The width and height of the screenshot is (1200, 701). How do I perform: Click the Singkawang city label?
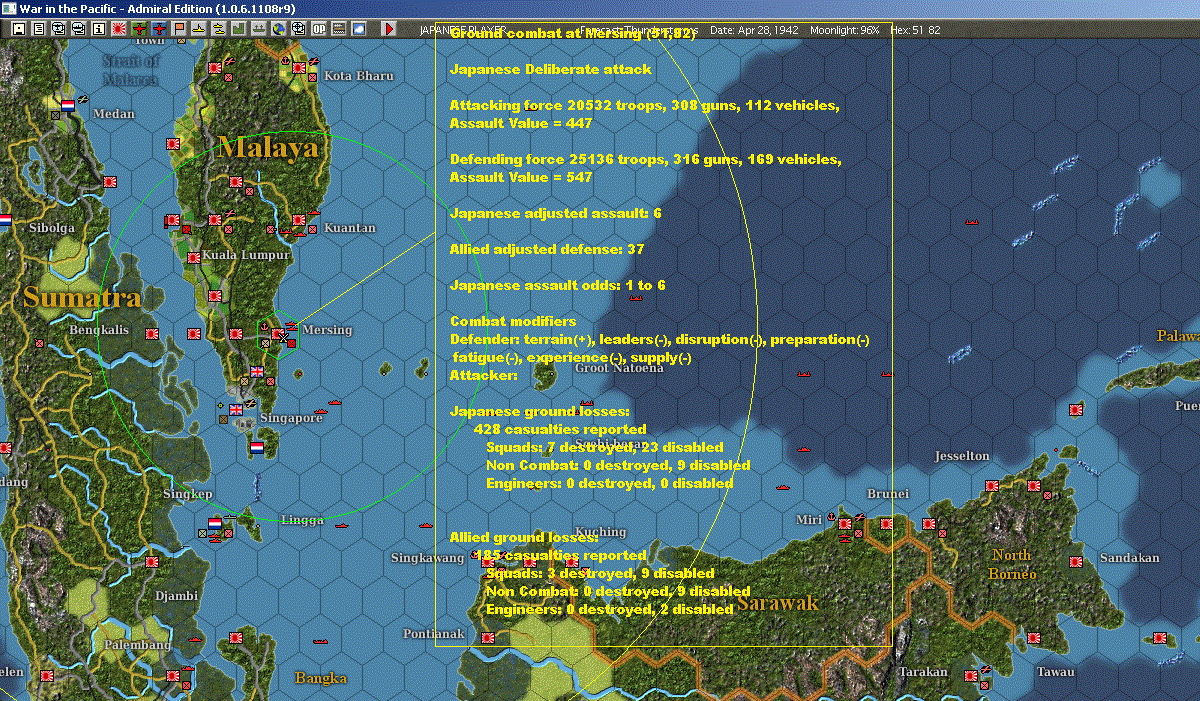click(428, 558)
